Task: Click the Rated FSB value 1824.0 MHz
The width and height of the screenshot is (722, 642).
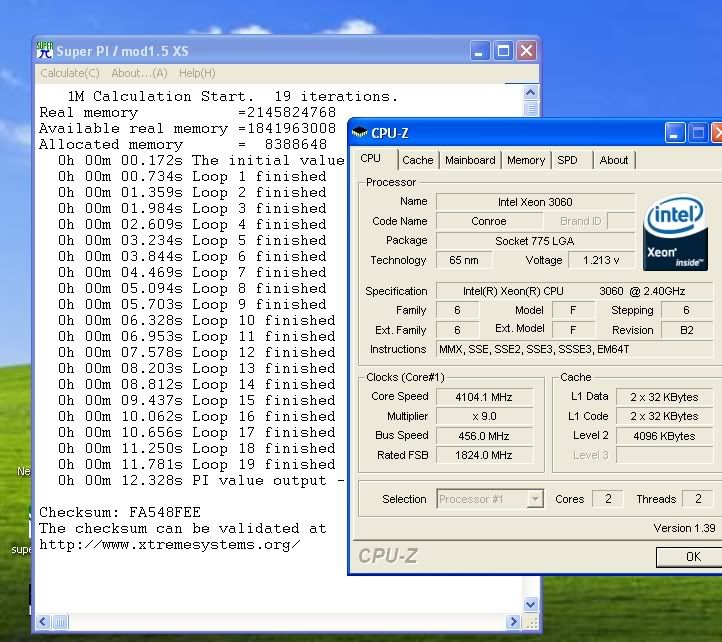Action: 484,455
